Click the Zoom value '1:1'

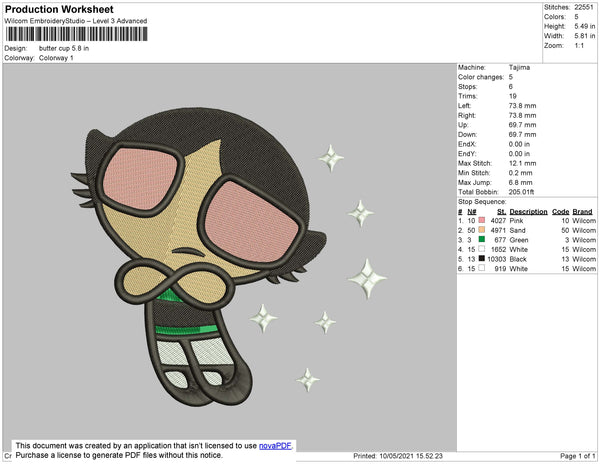579,46
